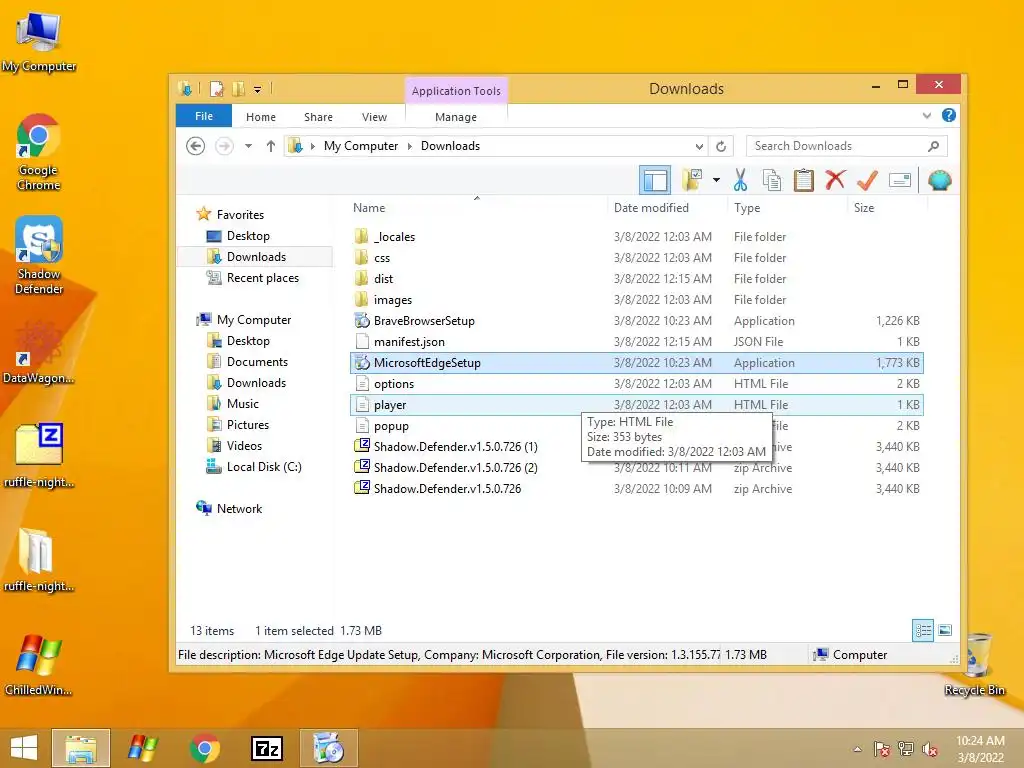Click the folder options toolbar icon
The height and width of the screenshot is (768, 1024).
692,180
